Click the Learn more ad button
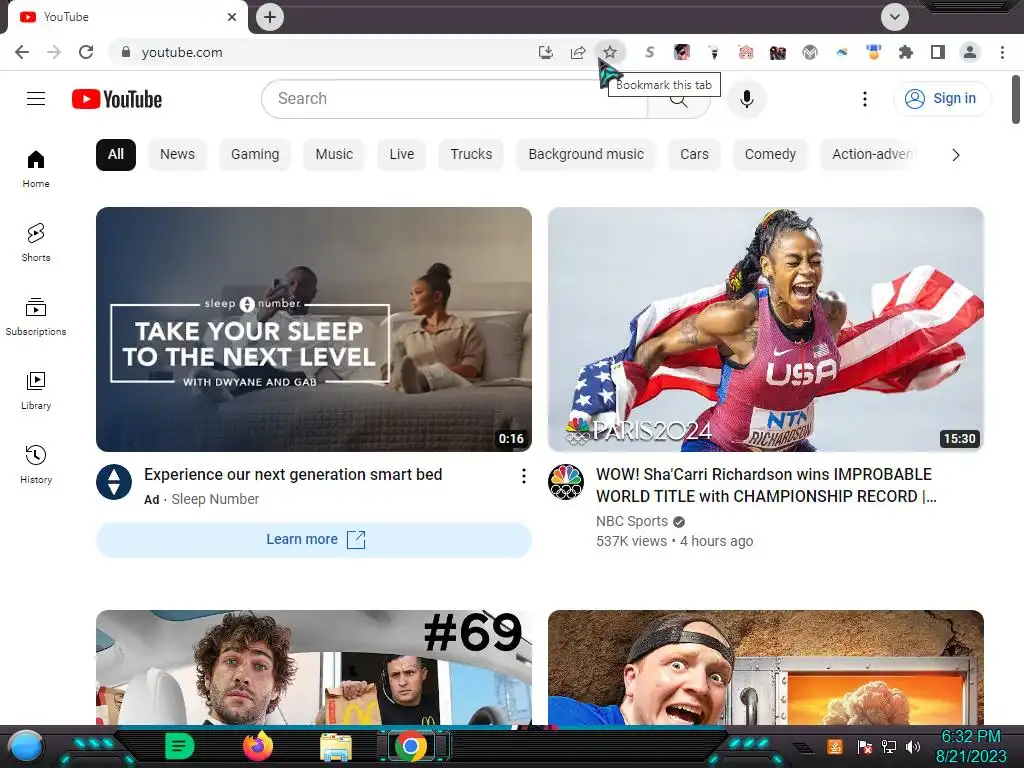This screenshot has height=768, width=1024. click(x=313, y=539)
